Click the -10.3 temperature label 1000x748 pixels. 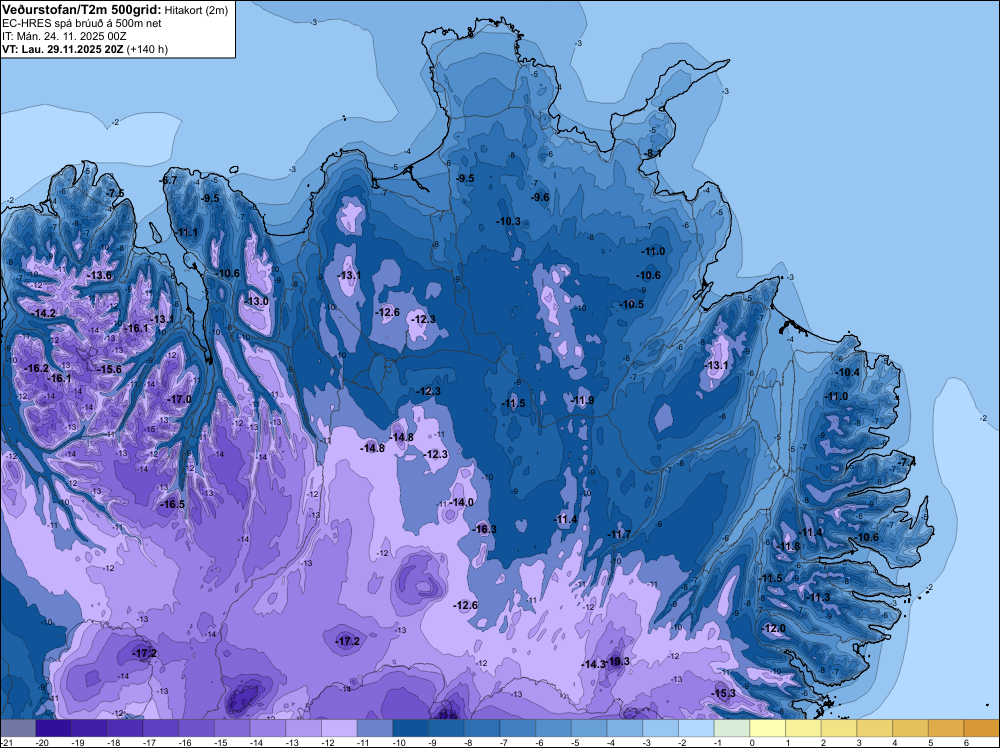[508, 221]
